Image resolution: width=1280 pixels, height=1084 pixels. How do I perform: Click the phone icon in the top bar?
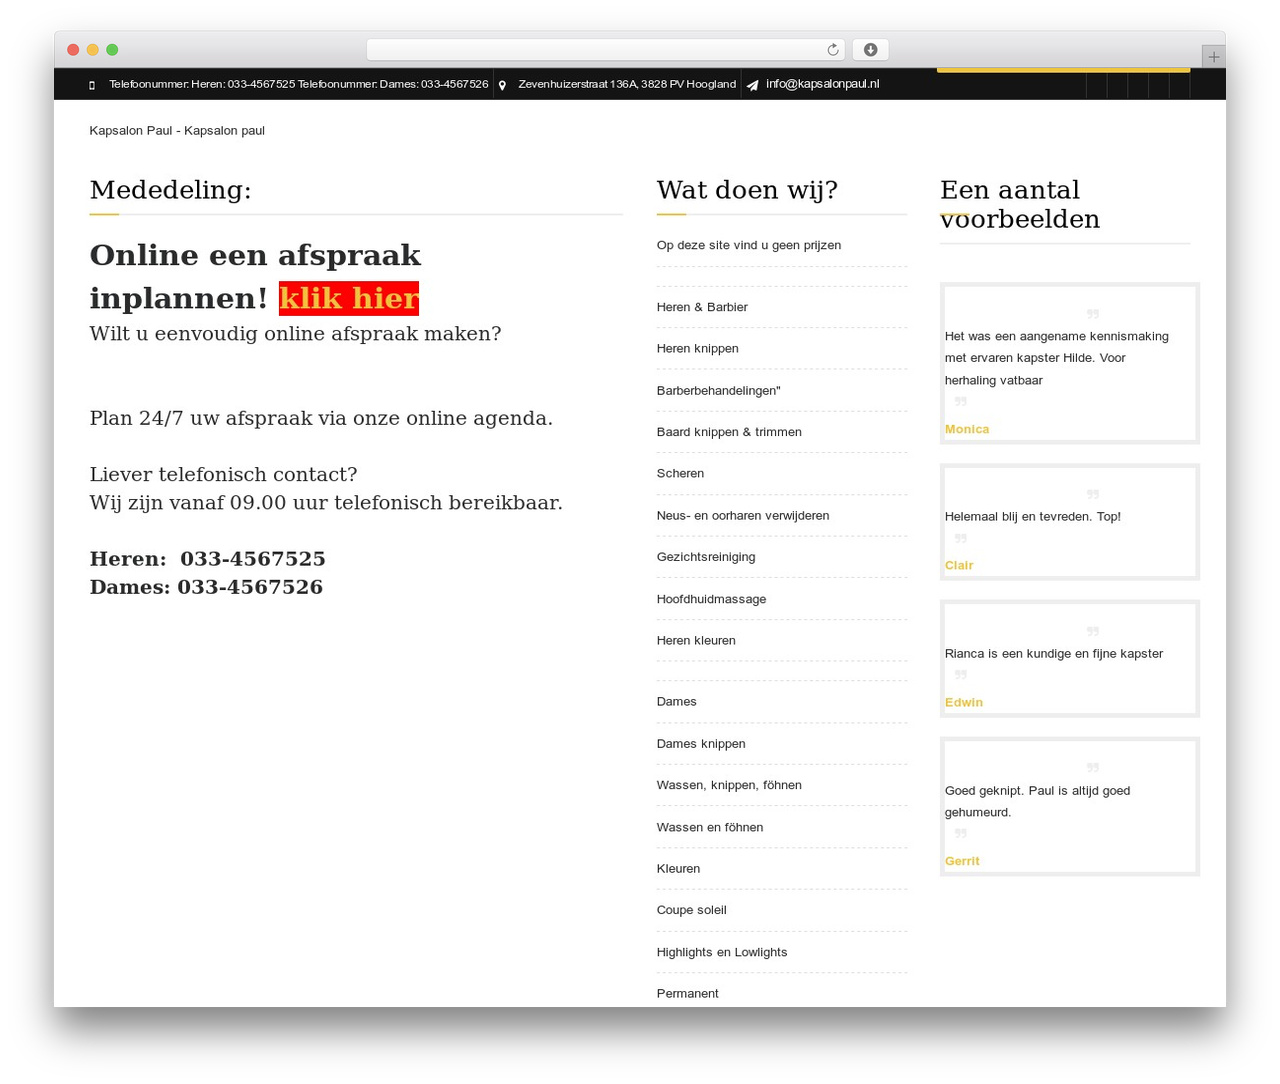pos(92,85)
